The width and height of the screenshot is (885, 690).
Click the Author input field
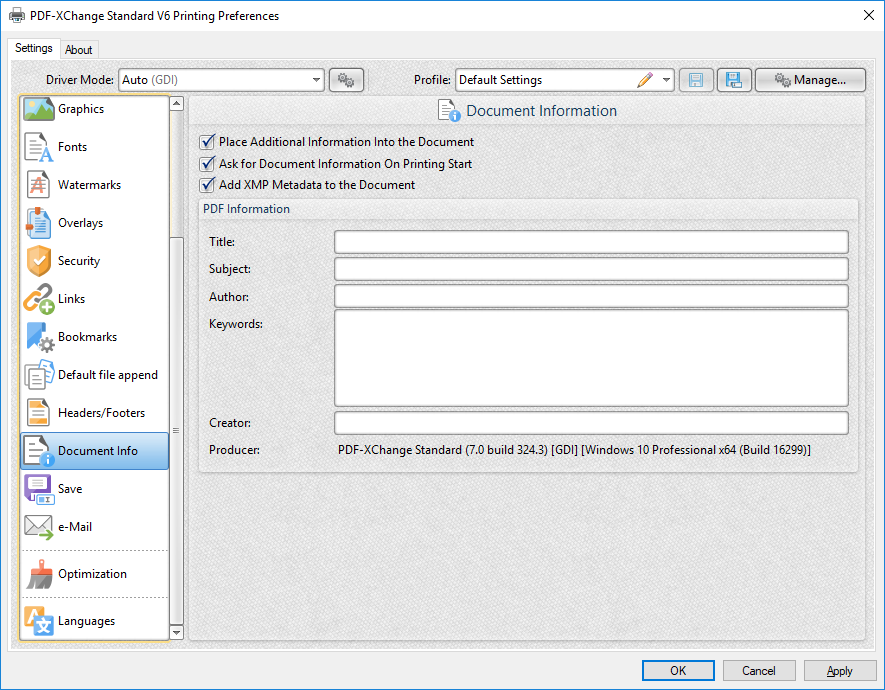pos(591,296)
